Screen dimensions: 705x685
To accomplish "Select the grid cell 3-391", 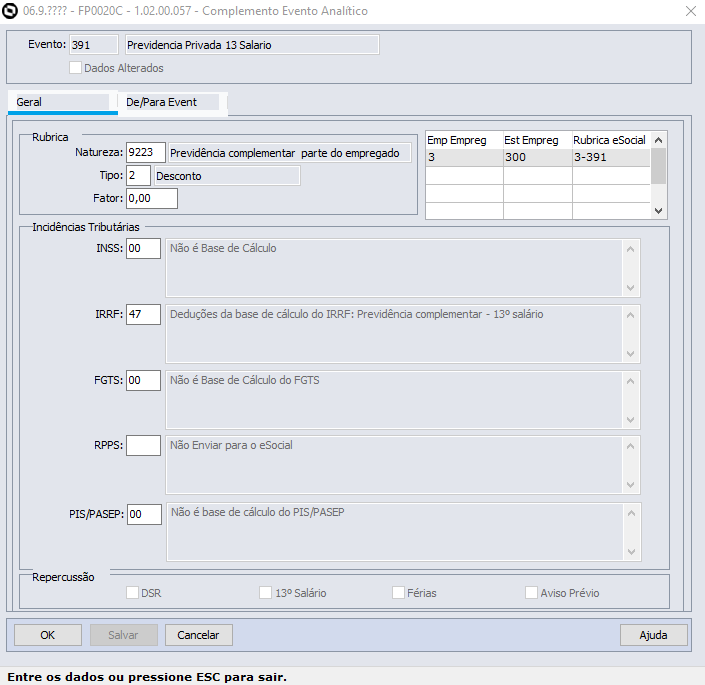I will point(611,157).
